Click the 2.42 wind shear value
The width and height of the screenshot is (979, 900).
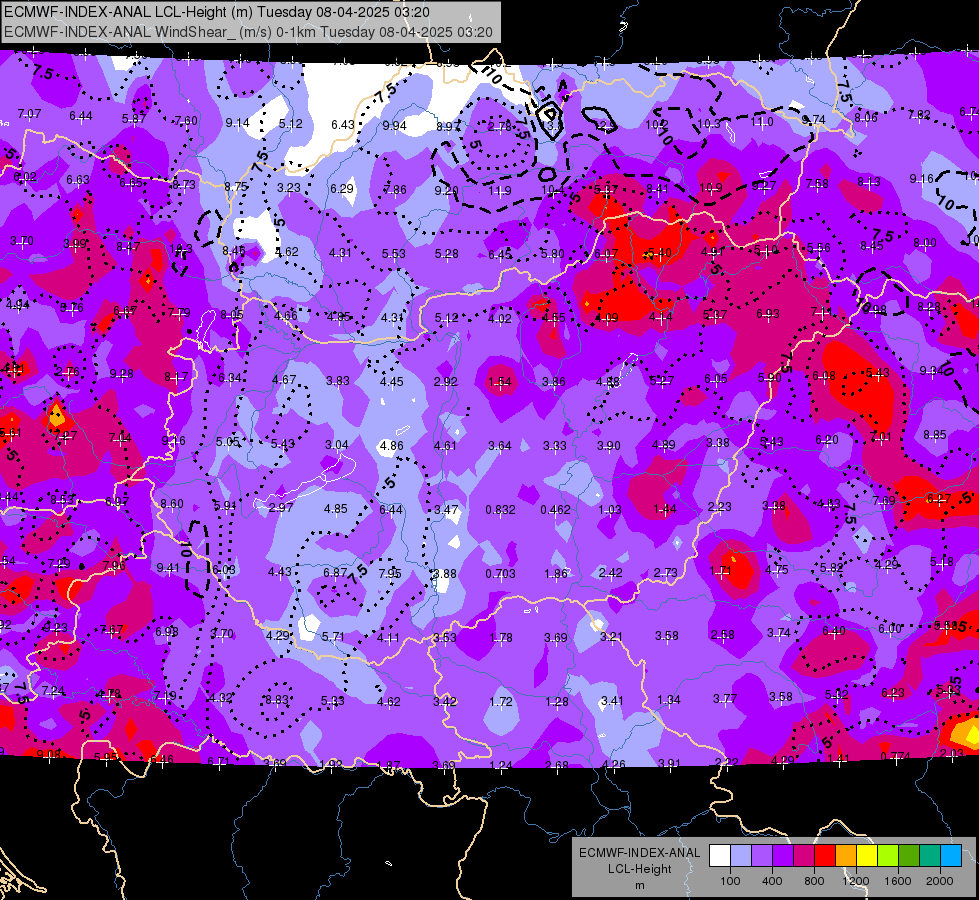(x=611, y=573)
